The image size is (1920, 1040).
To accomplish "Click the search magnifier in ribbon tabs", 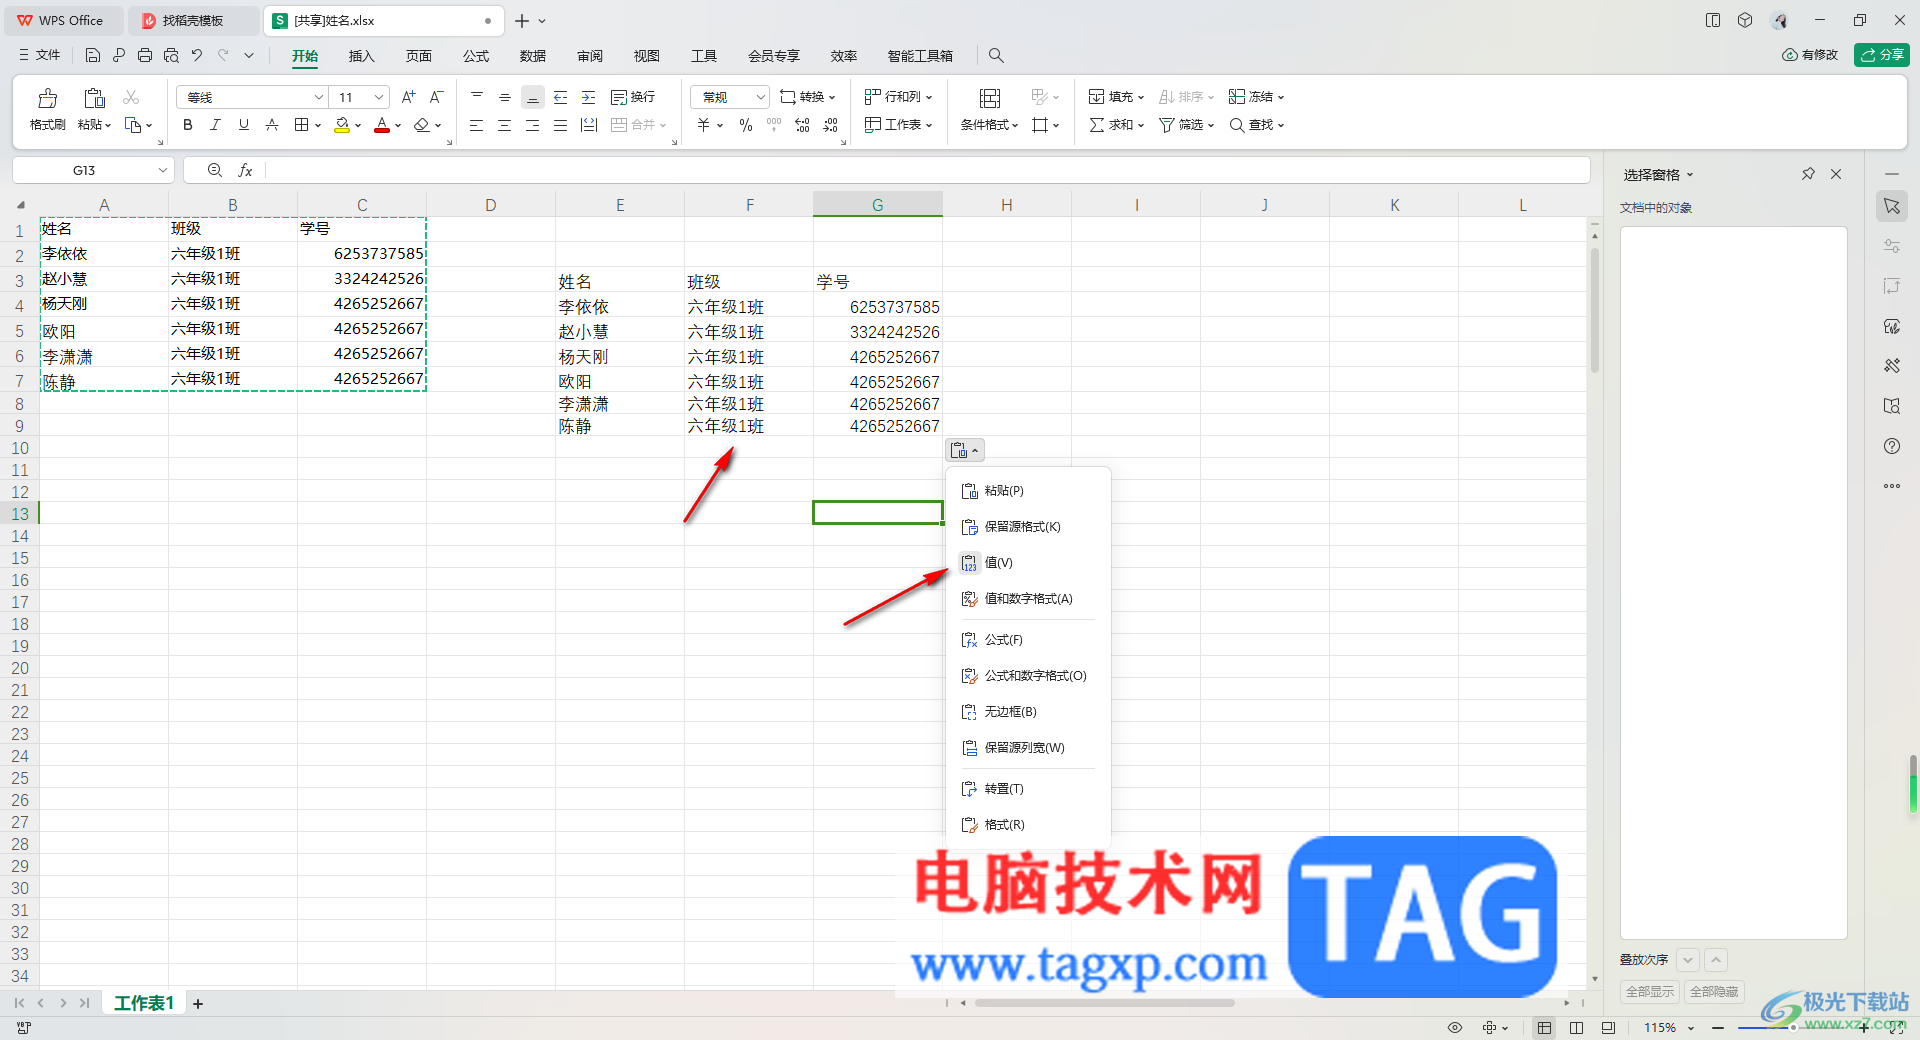I will pos(996,55).
